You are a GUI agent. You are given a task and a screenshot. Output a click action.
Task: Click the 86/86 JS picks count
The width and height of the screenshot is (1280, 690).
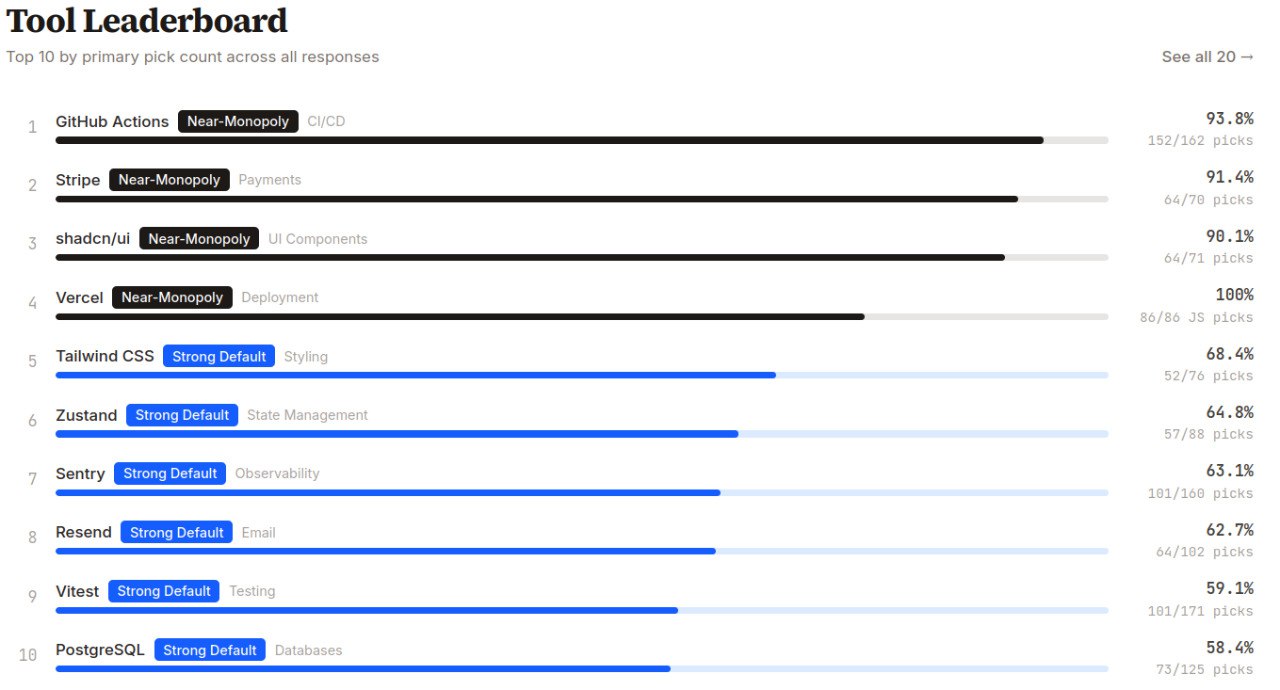tap(1196, 318)
